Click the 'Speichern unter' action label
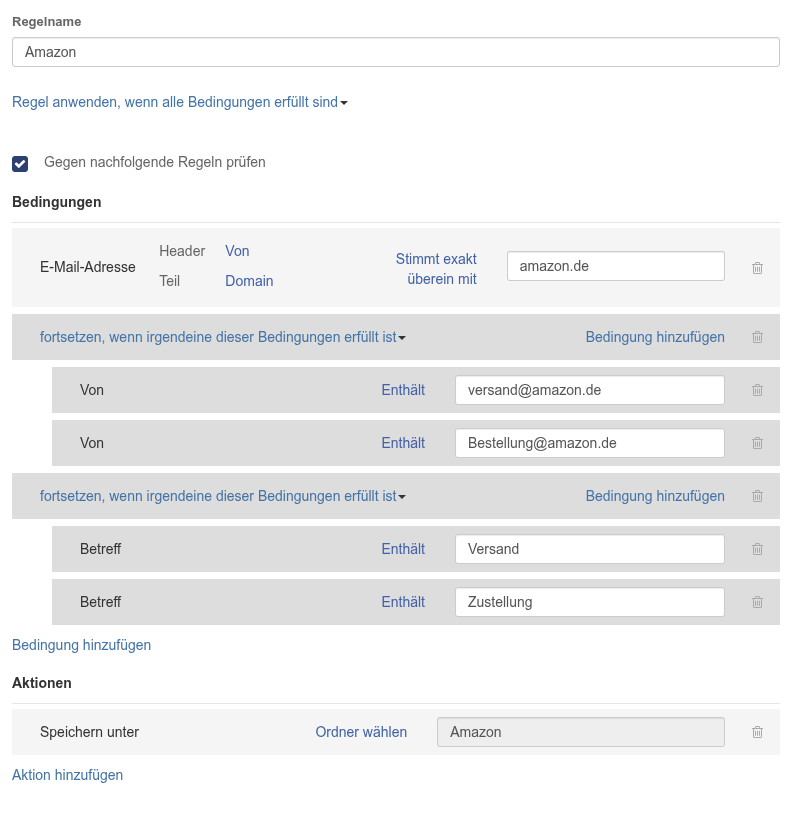 pos(89,732)
